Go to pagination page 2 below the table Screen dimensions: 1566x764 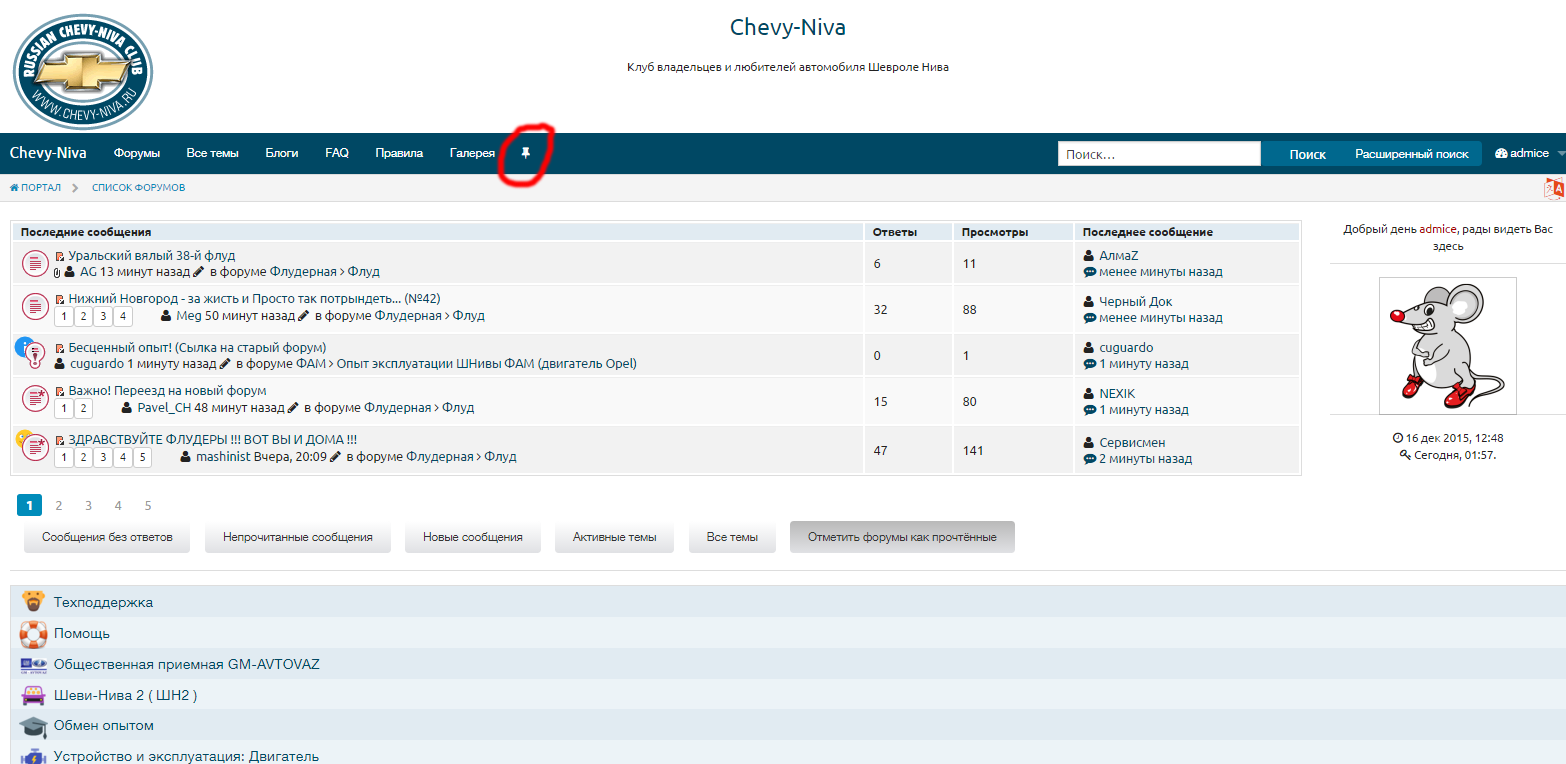[x=59, y=506]
